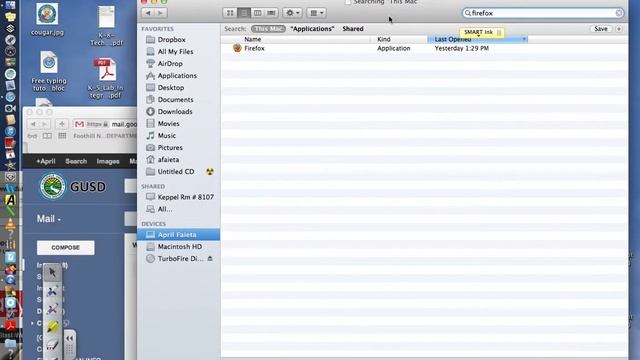Click COMPOSE in Gmail window
640x360 pixels.
[x=65, y=247]
